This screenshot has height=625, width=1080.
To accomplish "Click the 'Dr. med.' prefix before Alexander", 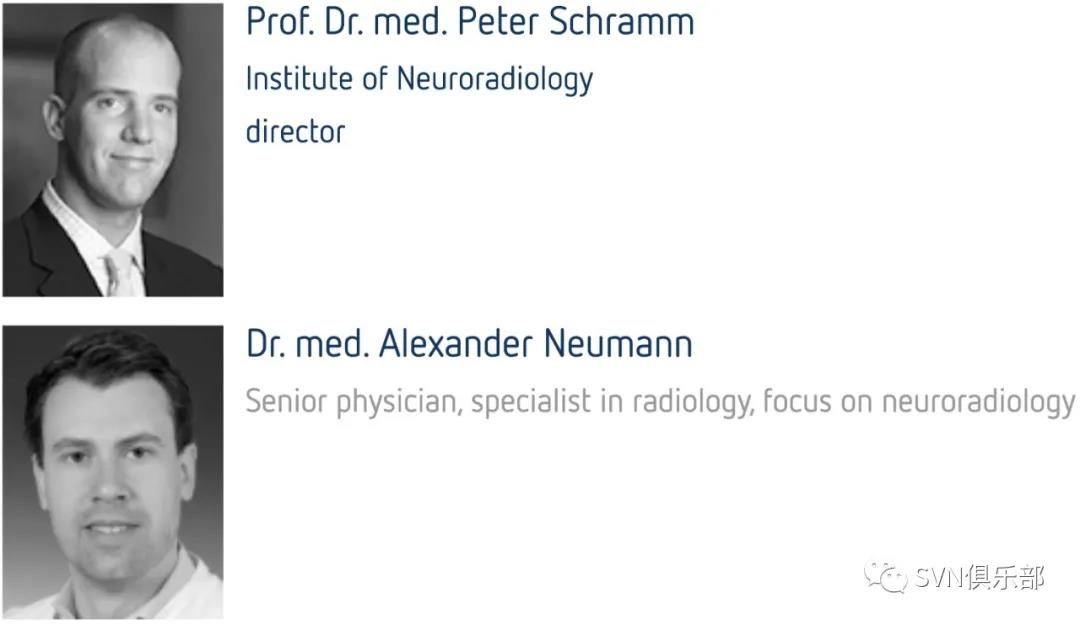I will coord(307,343).
